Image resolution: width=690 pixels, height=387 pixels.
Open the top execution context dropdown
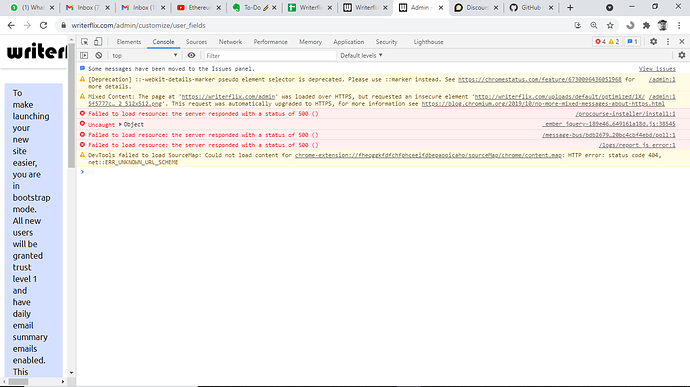click(144, 55)
